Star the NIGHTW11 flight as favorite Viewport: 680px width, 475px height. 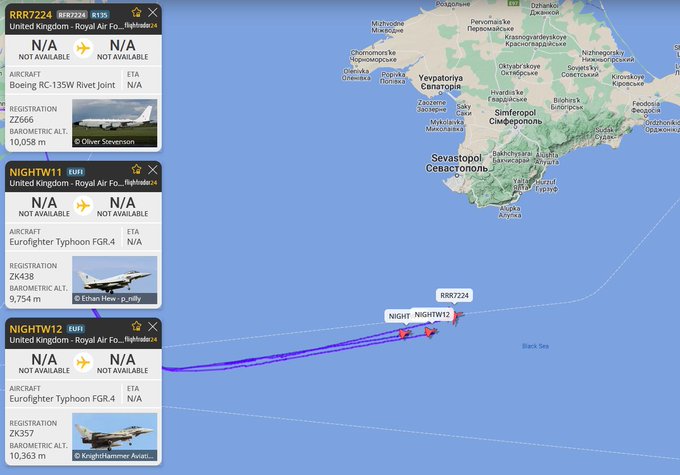[x=137, y=169]
